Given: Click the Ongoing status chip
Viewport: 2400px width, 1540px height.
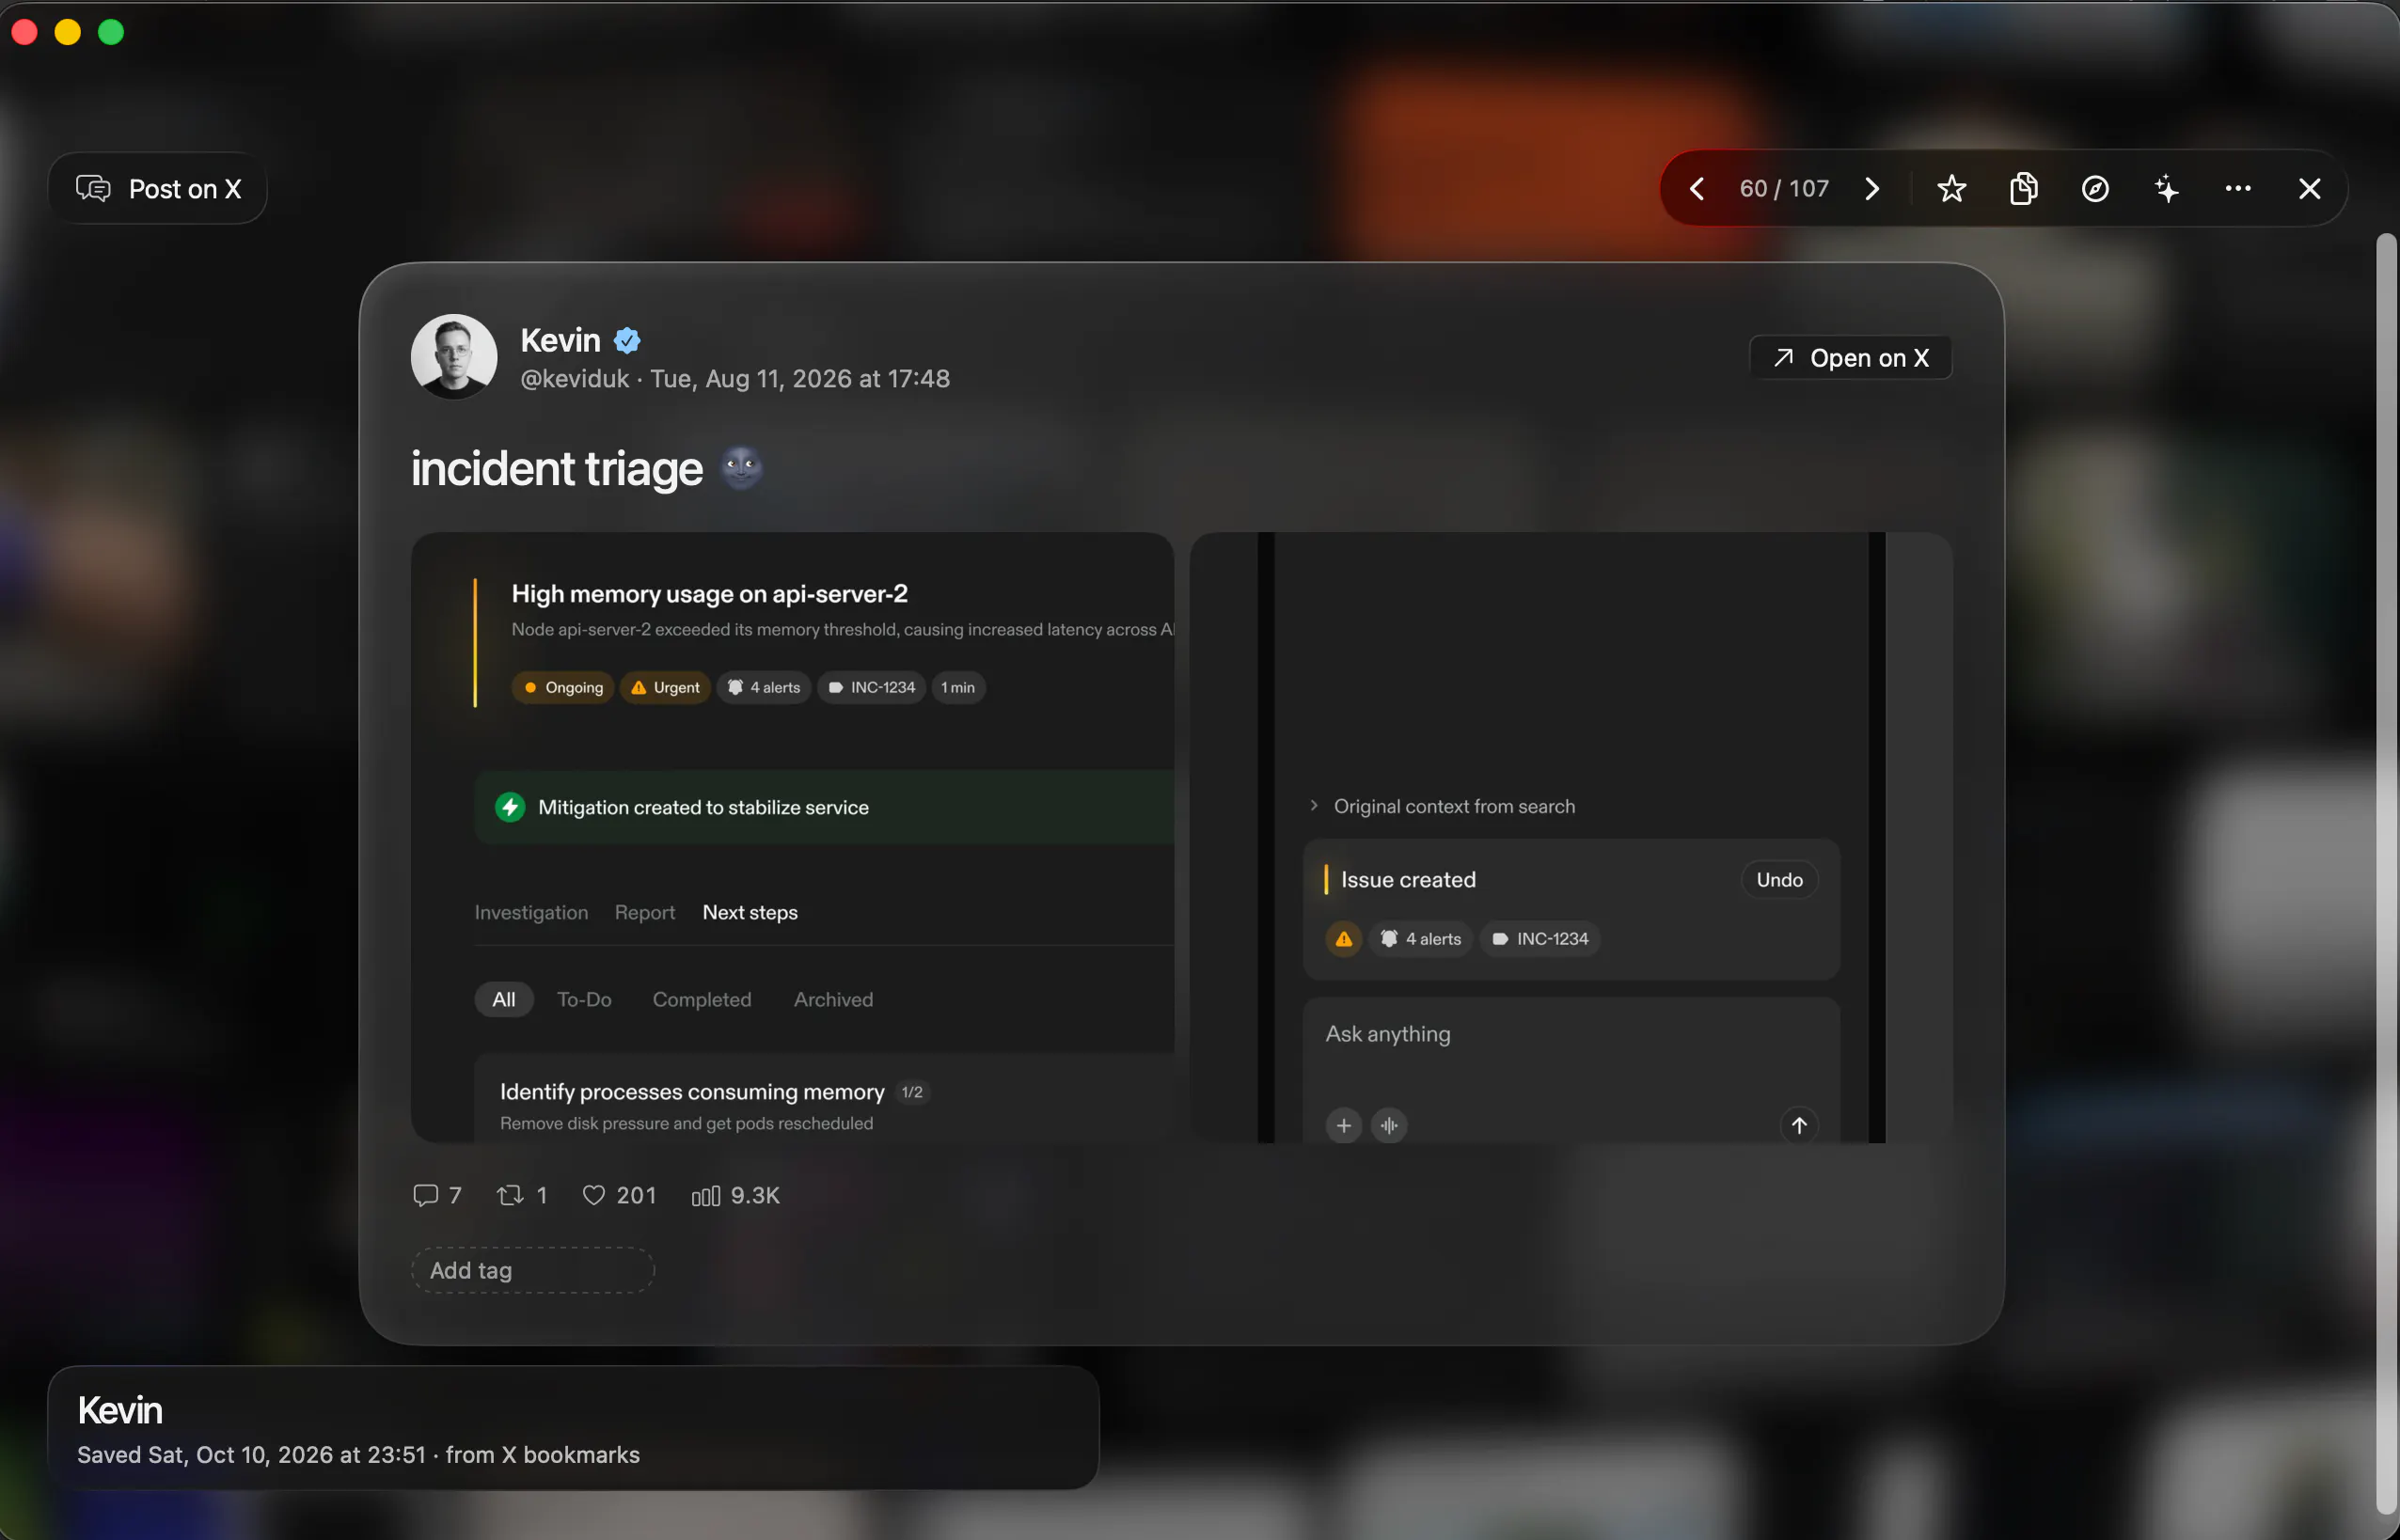Looking at the screenshot, I should click(x=562, y=688).
